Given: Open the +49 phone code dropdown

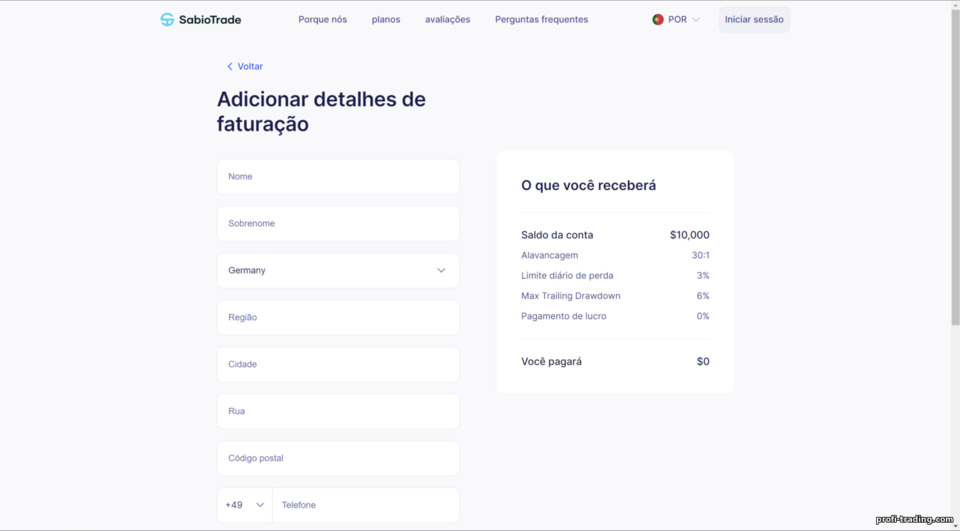Looking at the screenshot, I should coord(245,505).
